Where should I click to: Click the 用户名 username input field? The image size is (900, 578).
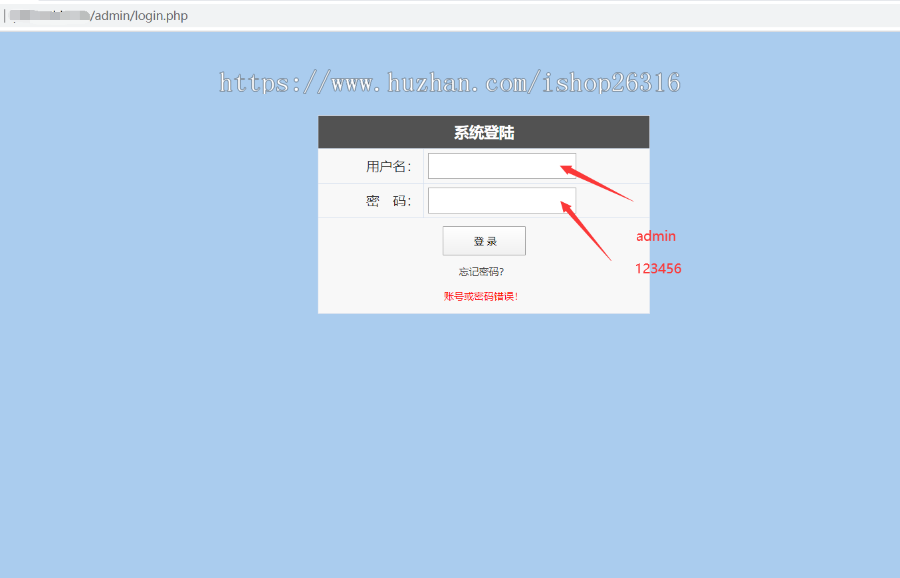pos(502,166)
